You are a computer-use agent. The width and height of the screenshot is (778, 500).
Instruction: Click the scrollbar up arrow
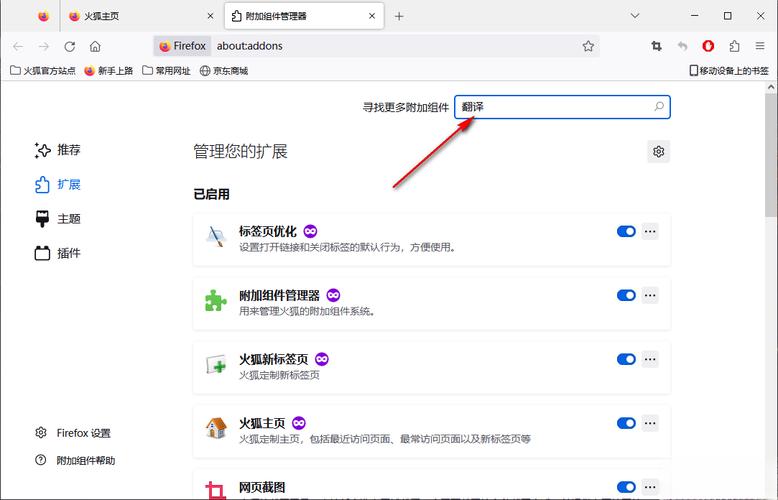pyautogui.click(x=771, y=87)
